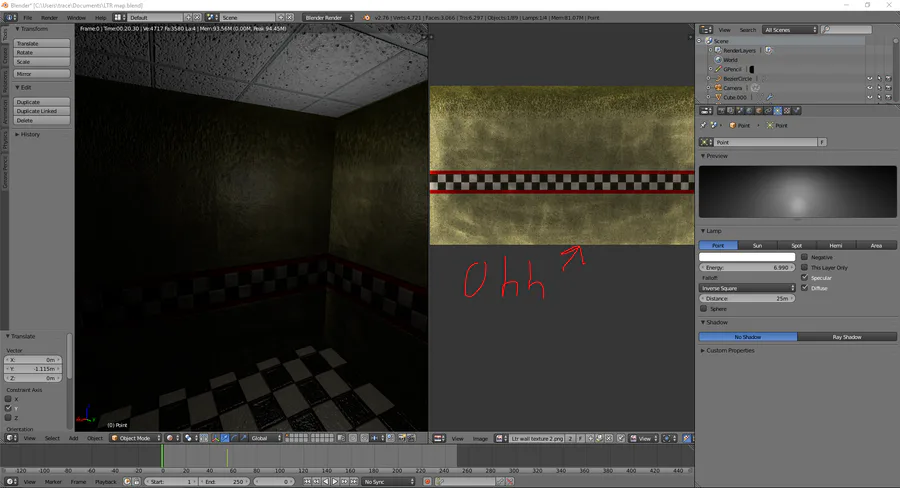Open the Lamp data properties tab icon
Image resolution: width=900 pixels, height=488 pixels.
[x=778, y=111]
